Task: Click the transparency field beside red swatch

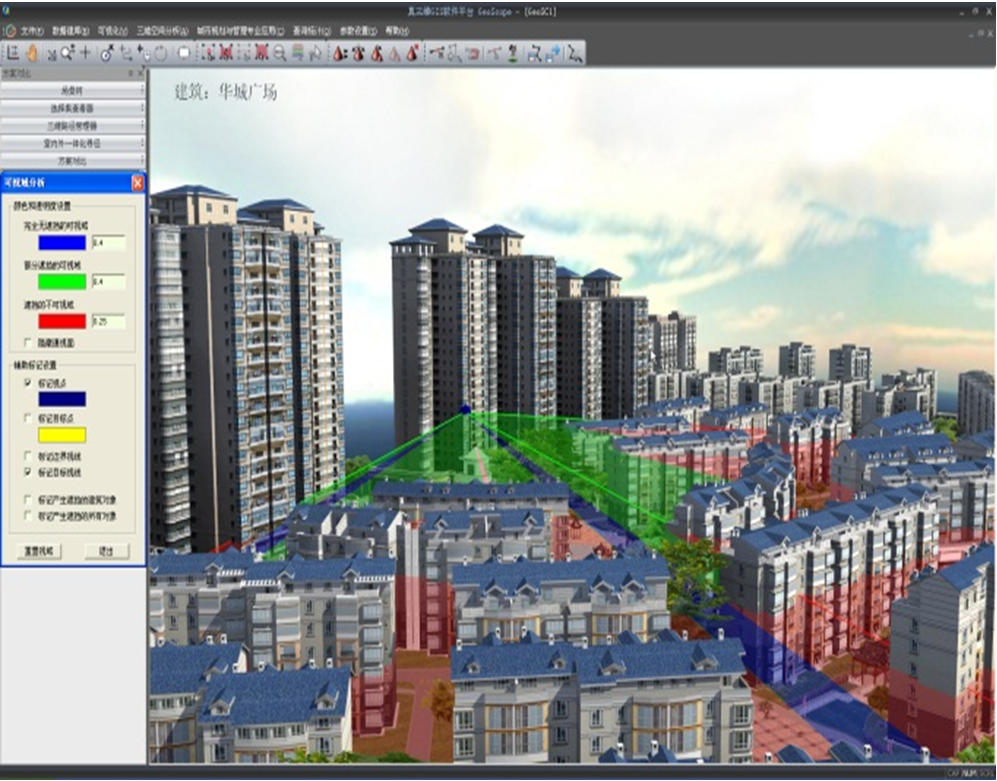Action: 108,322
